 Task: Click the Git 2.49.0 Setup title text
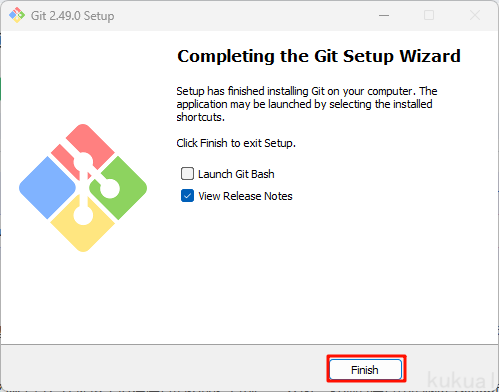[73, 16]
